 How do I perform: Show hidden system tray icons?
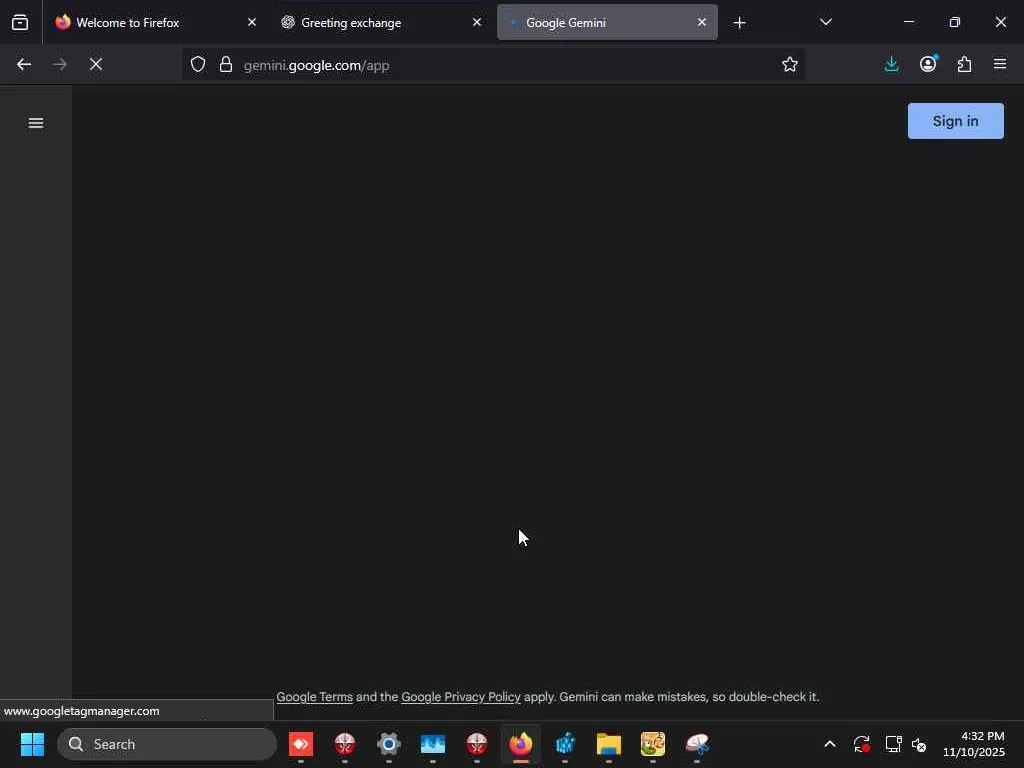tap(829, 744)
